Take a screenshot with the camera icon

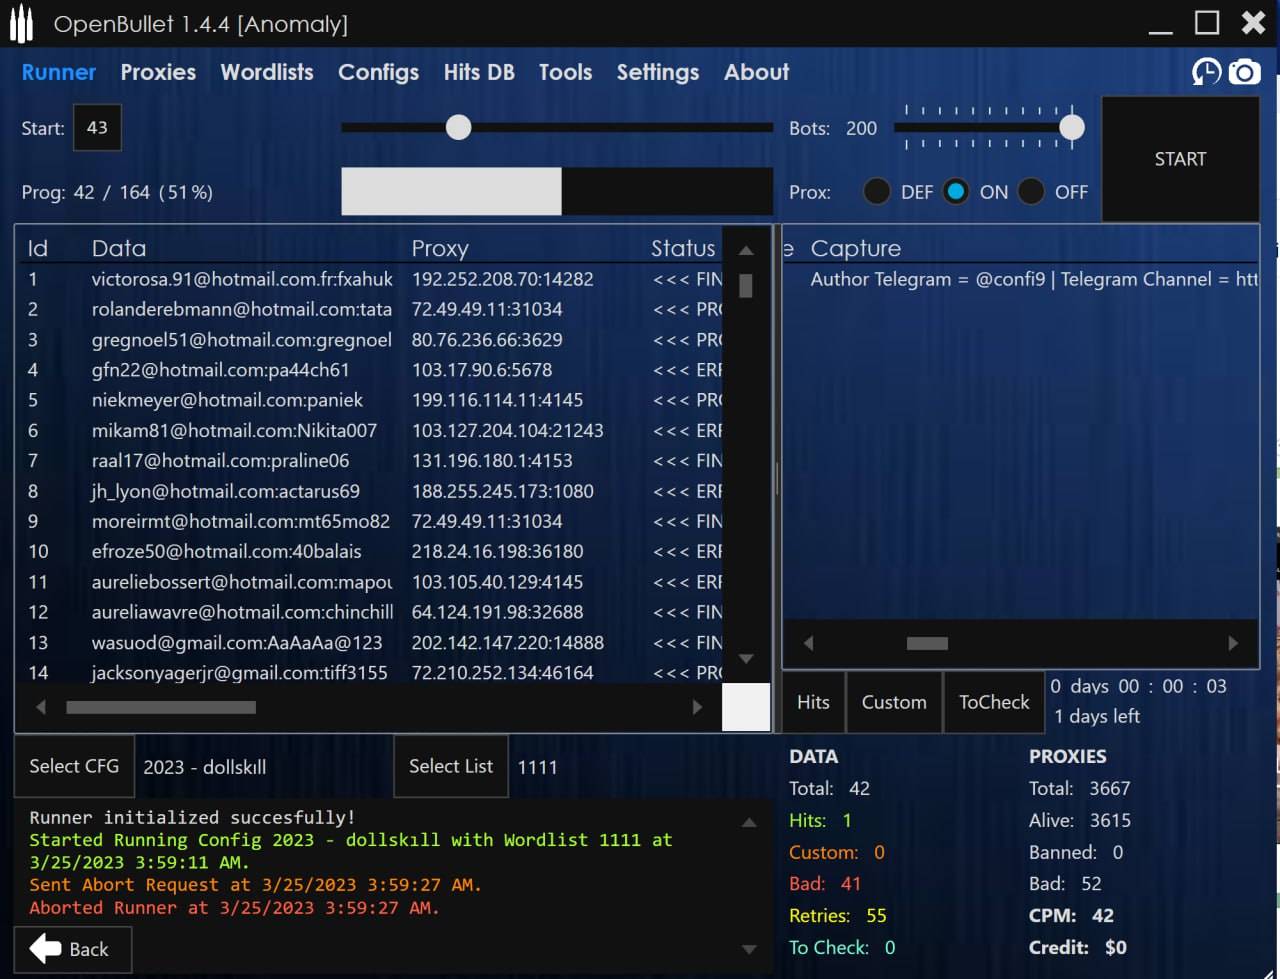[x=1244, y=72]
